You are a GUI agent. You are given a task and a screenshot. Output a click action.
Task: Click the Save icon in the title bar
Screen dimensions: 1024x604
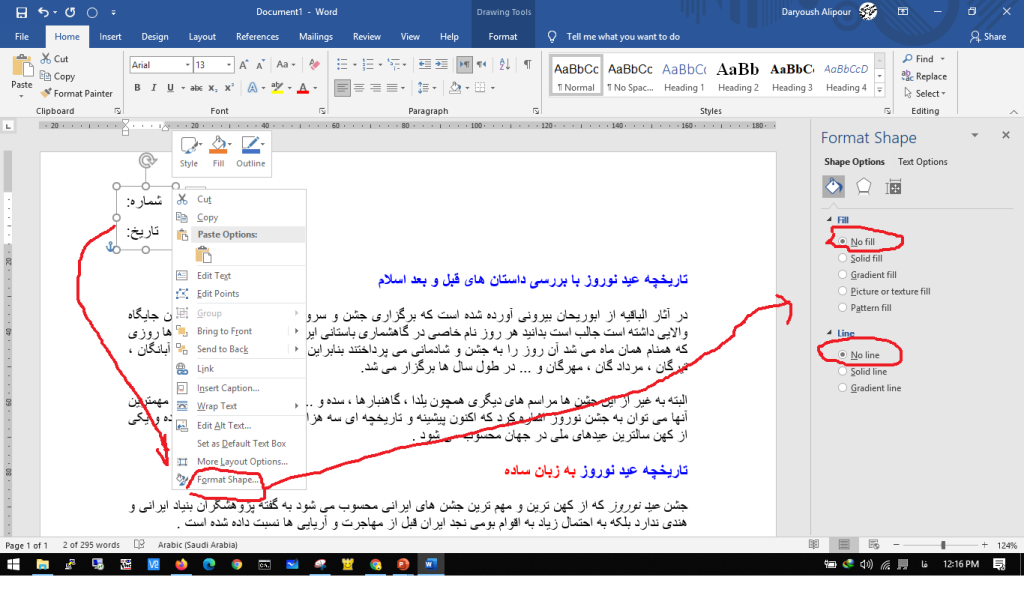(x=21, y=13)
